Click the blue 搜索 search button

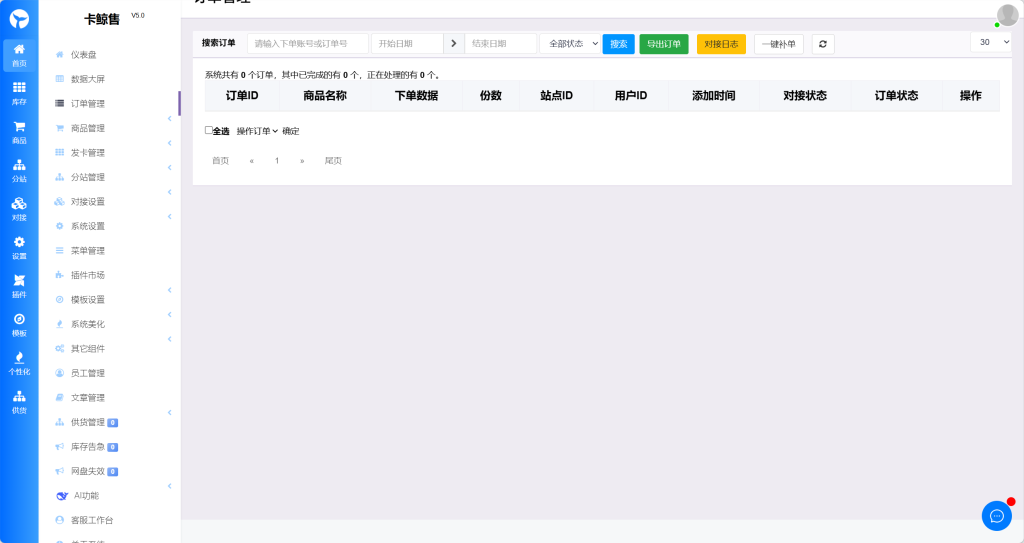pos(618,44)
